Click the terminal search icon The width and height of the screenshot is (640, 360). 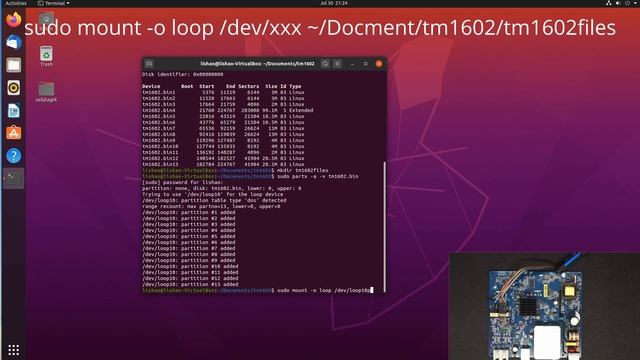tap(325, 64)
